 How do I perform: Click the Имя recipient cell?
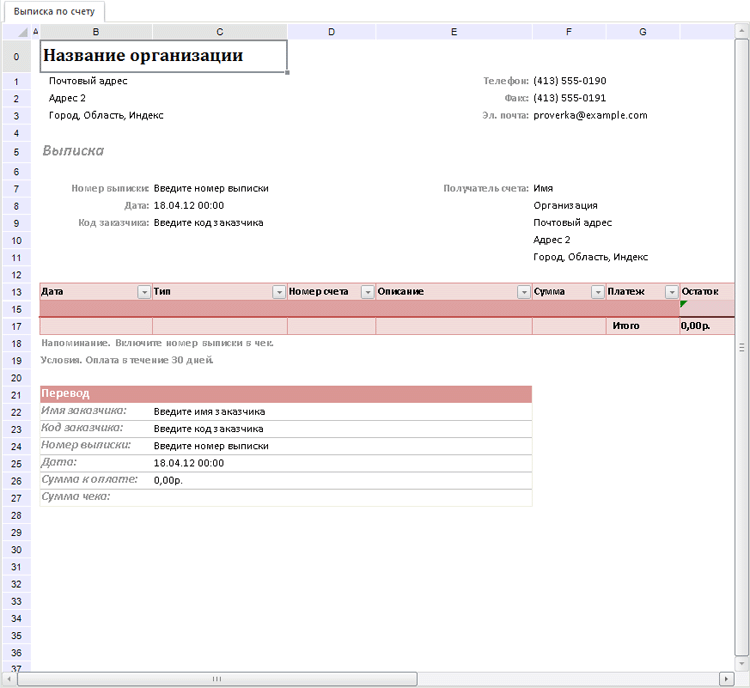pyautogui.click(x=543, y=189)
